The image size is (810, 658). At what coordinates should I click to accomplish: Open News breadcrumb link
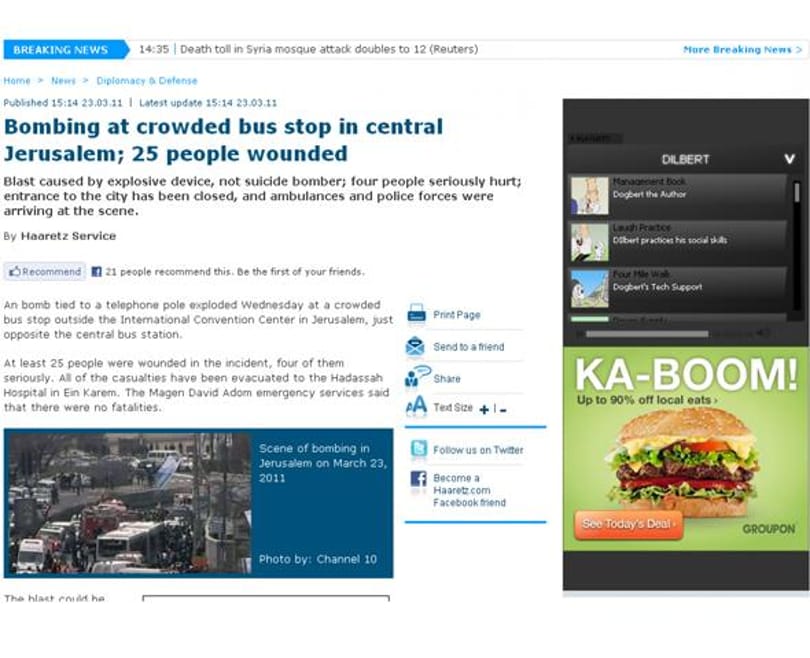pyautogui.click(x=64, y=81)
